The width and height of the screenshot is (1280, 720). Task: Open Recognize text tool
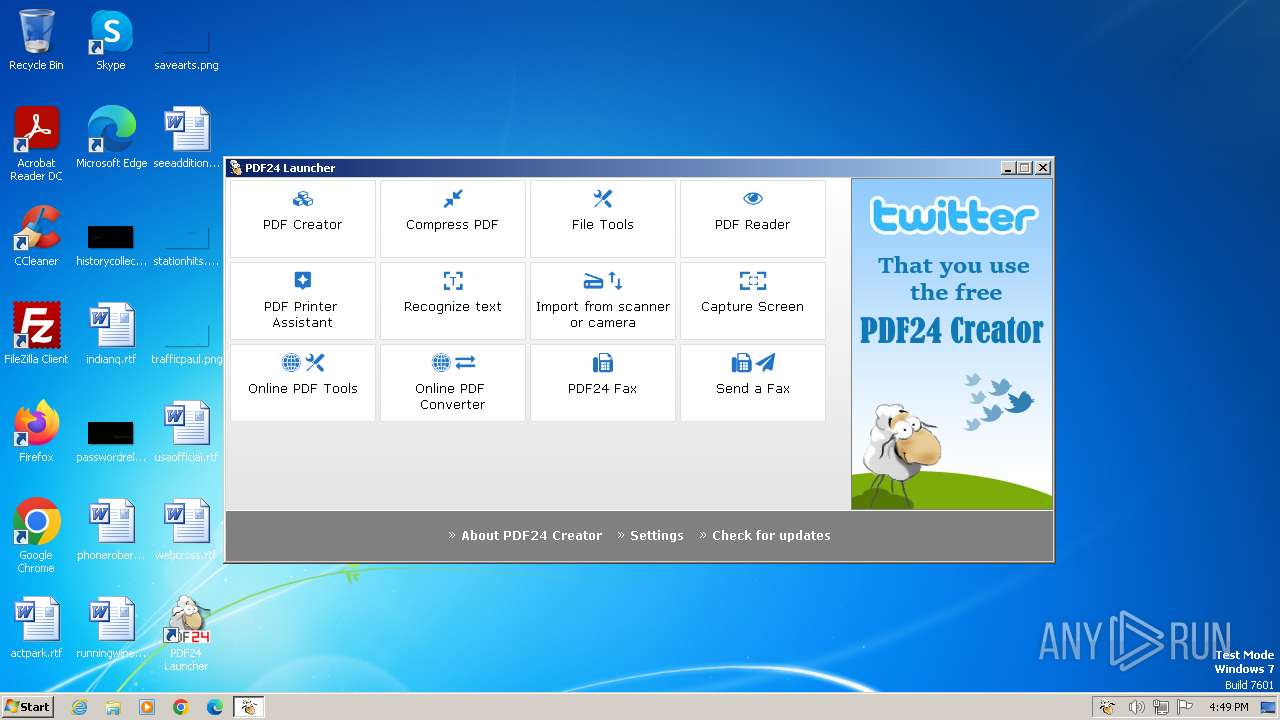(x=453, y=300)
